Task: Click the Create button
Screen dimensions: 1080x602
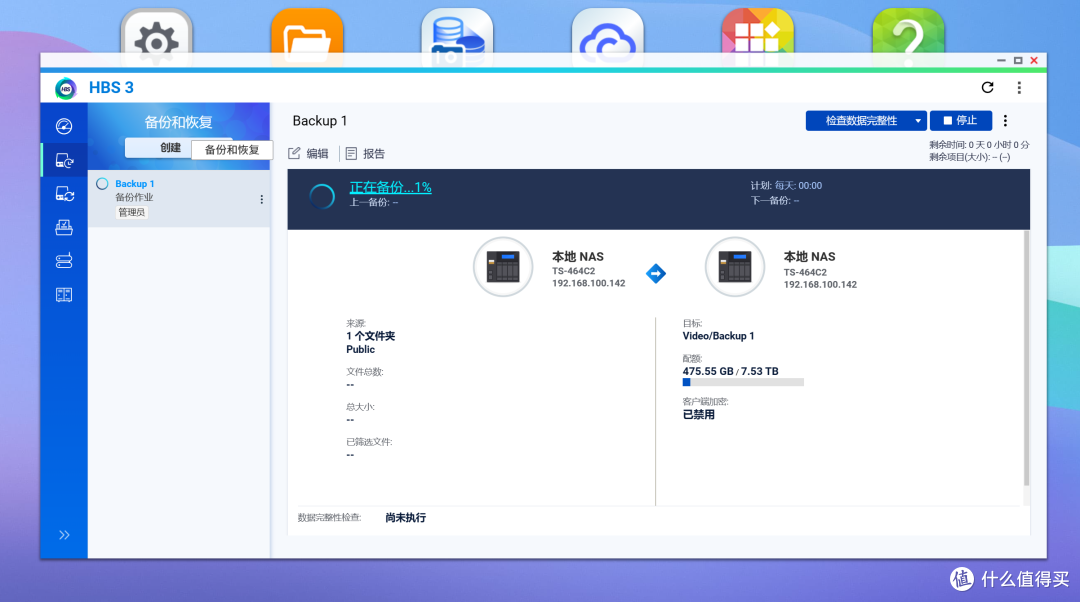Action: click(x=170, y=147)
